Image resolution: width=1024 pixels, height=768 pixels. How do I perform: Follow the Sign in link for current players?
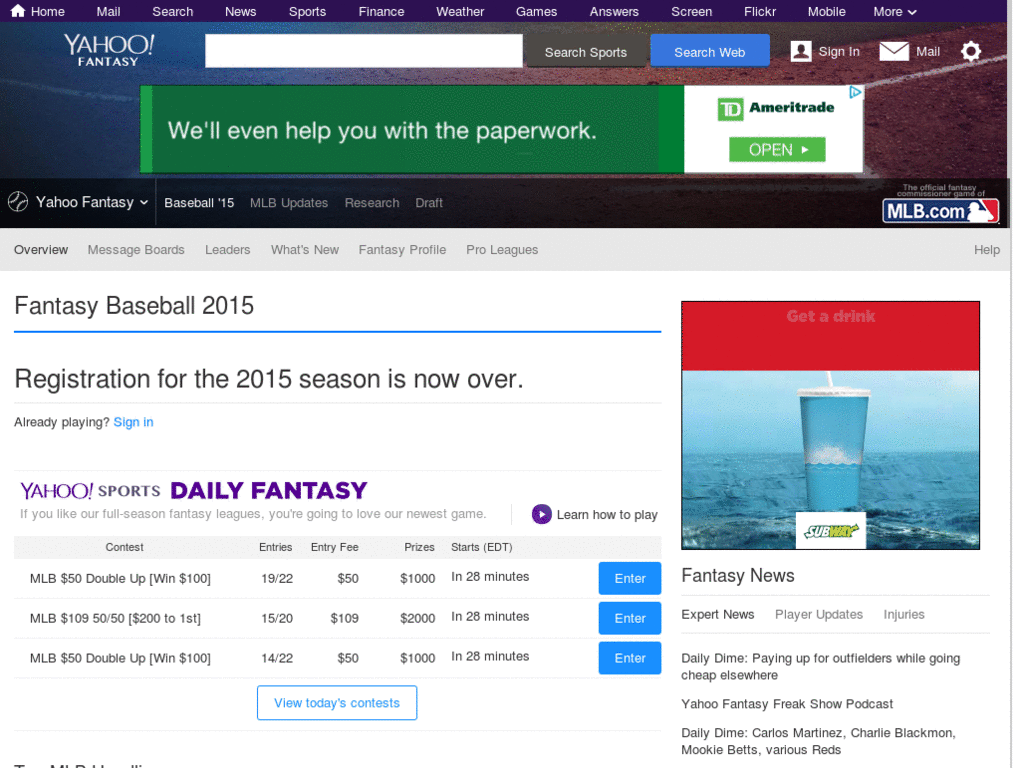click(x=133, y=421)
